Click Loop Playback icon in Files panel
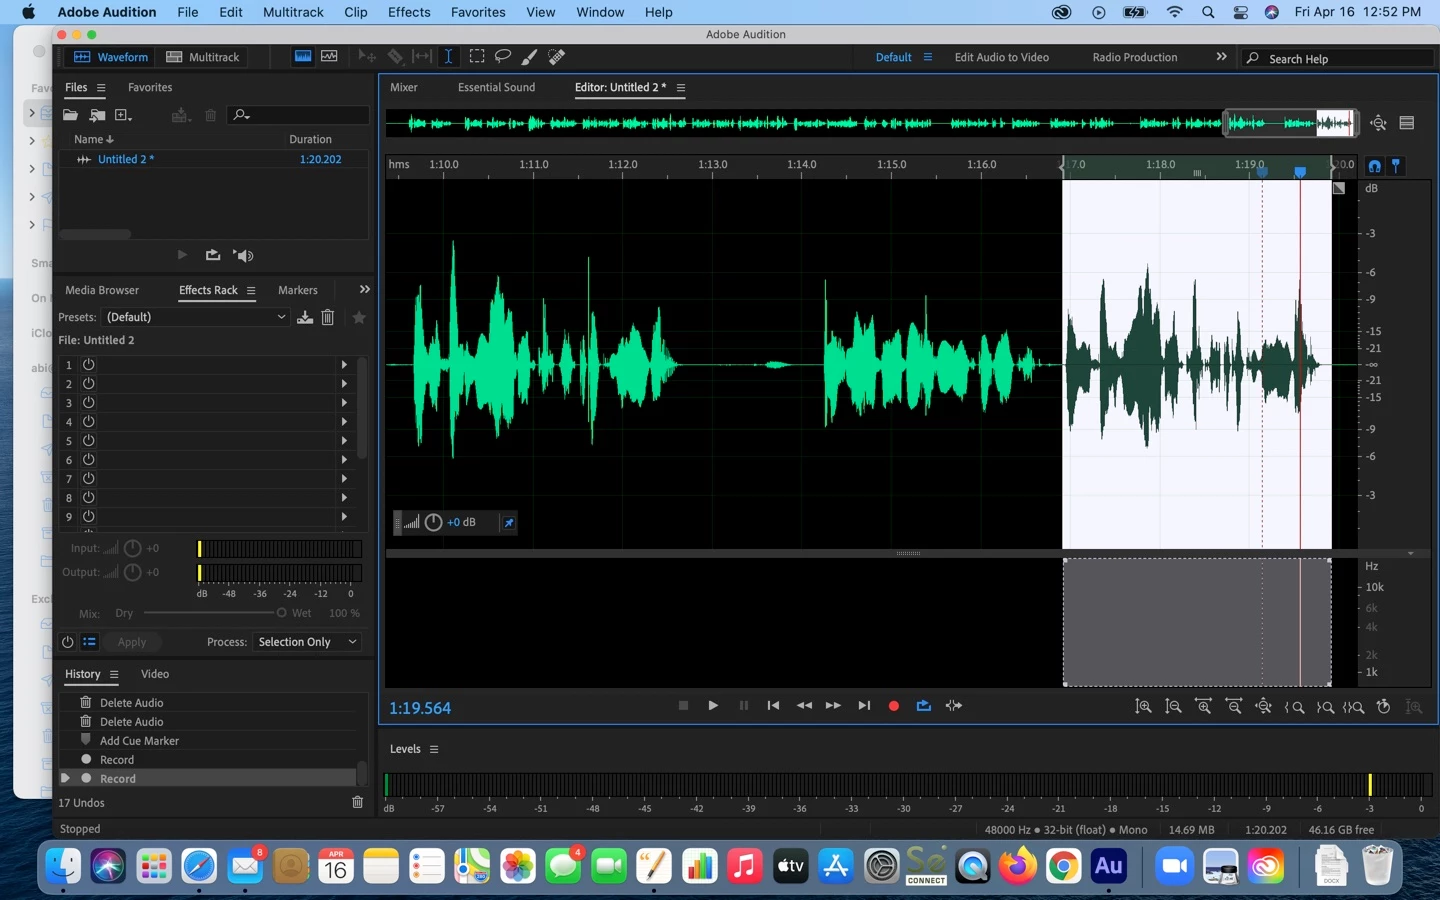This screenshot has height=900, width=1440. coord(213,255)
